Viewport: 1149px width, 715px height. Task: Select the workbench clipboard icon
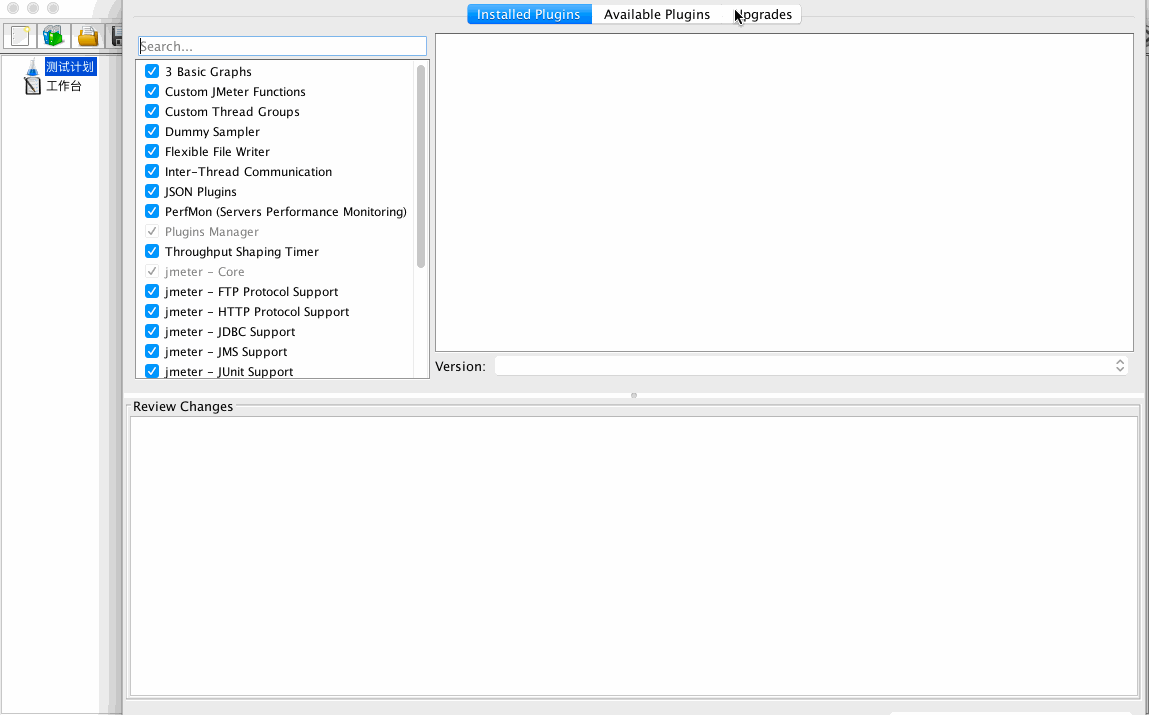click(32, 86)
